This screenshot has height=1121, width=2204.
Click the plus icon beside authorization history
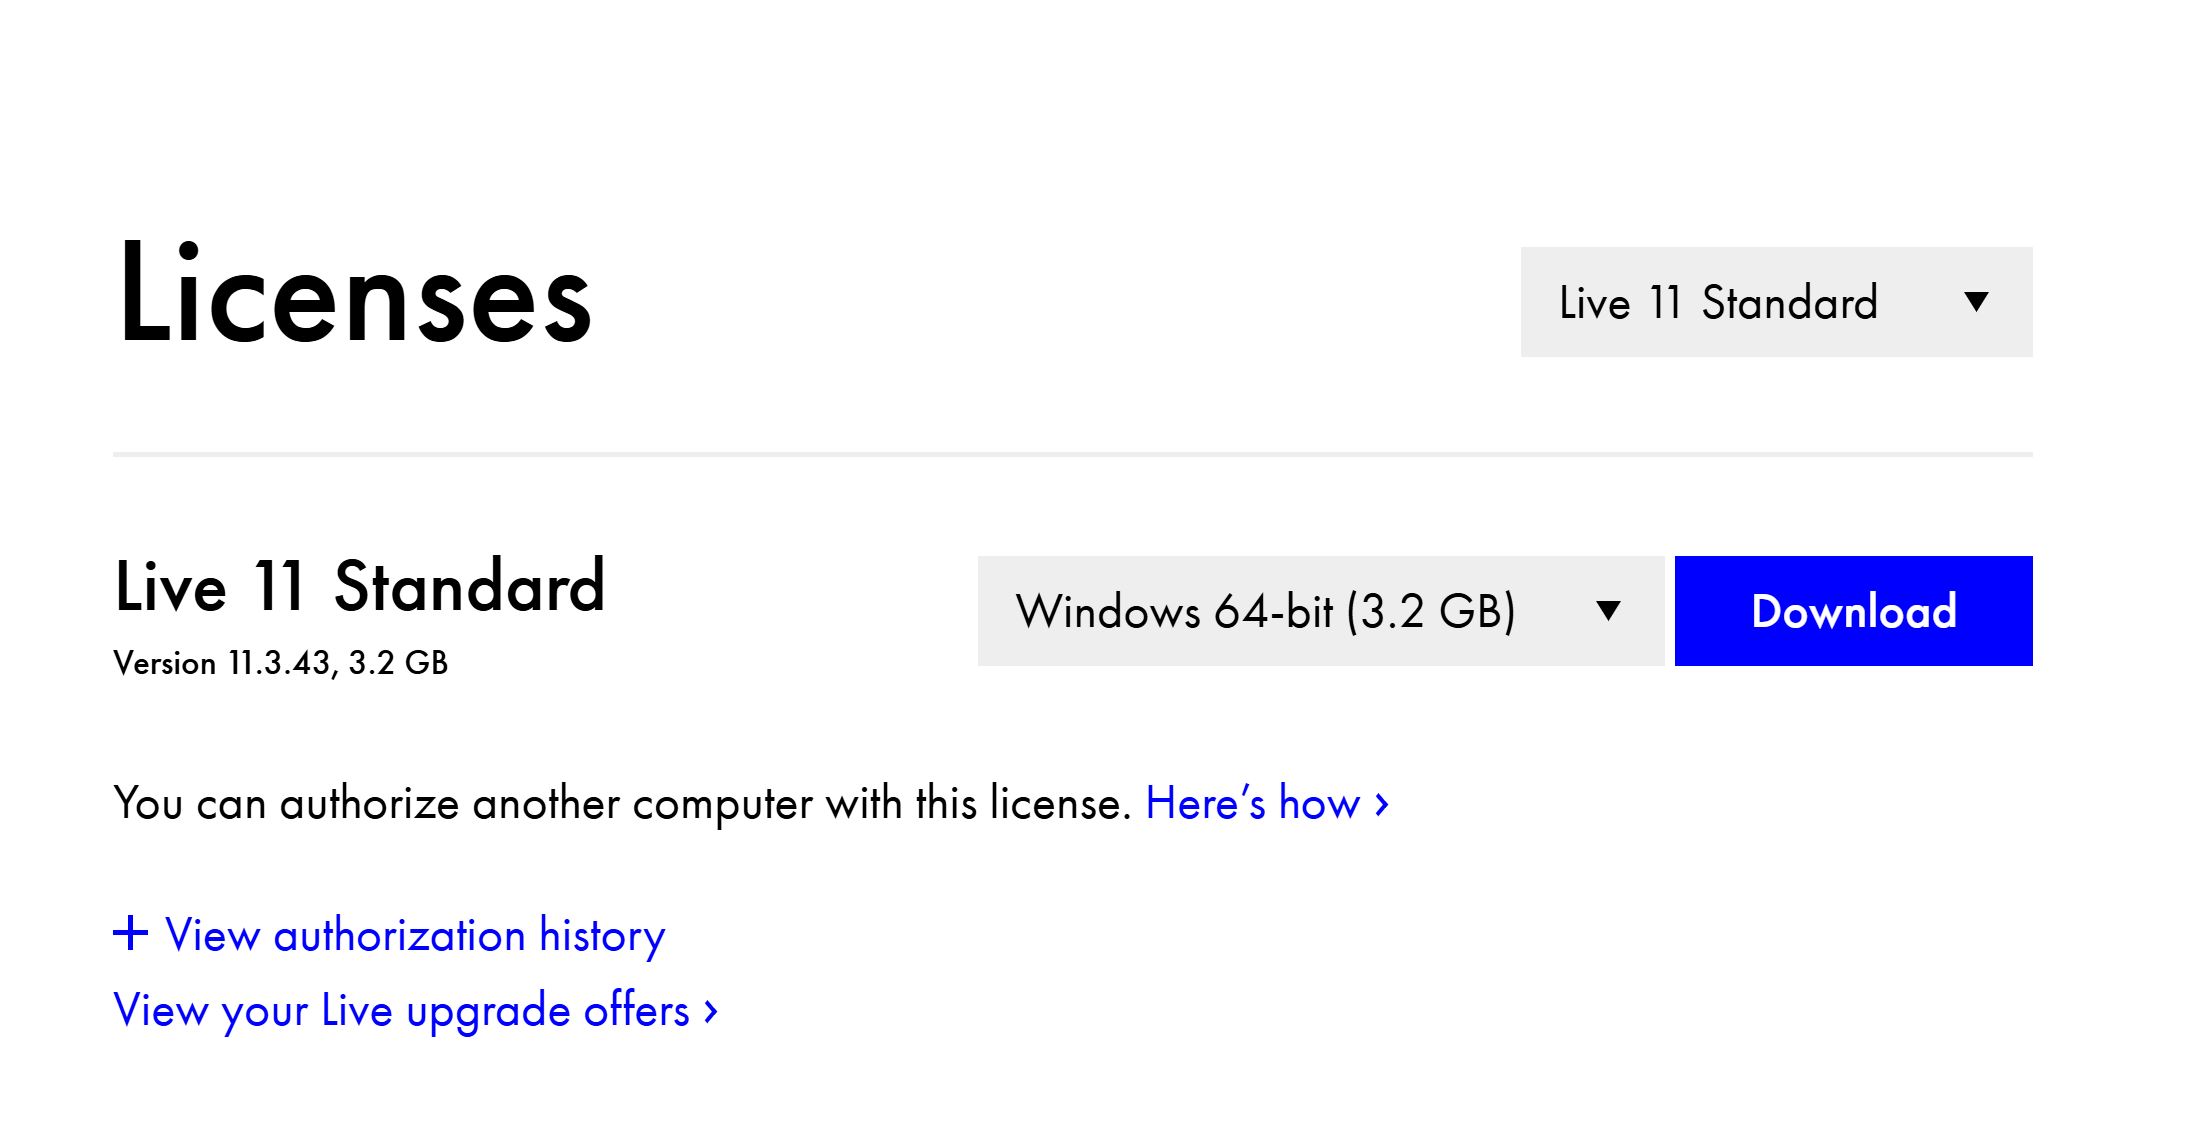(x=131, y=934)
